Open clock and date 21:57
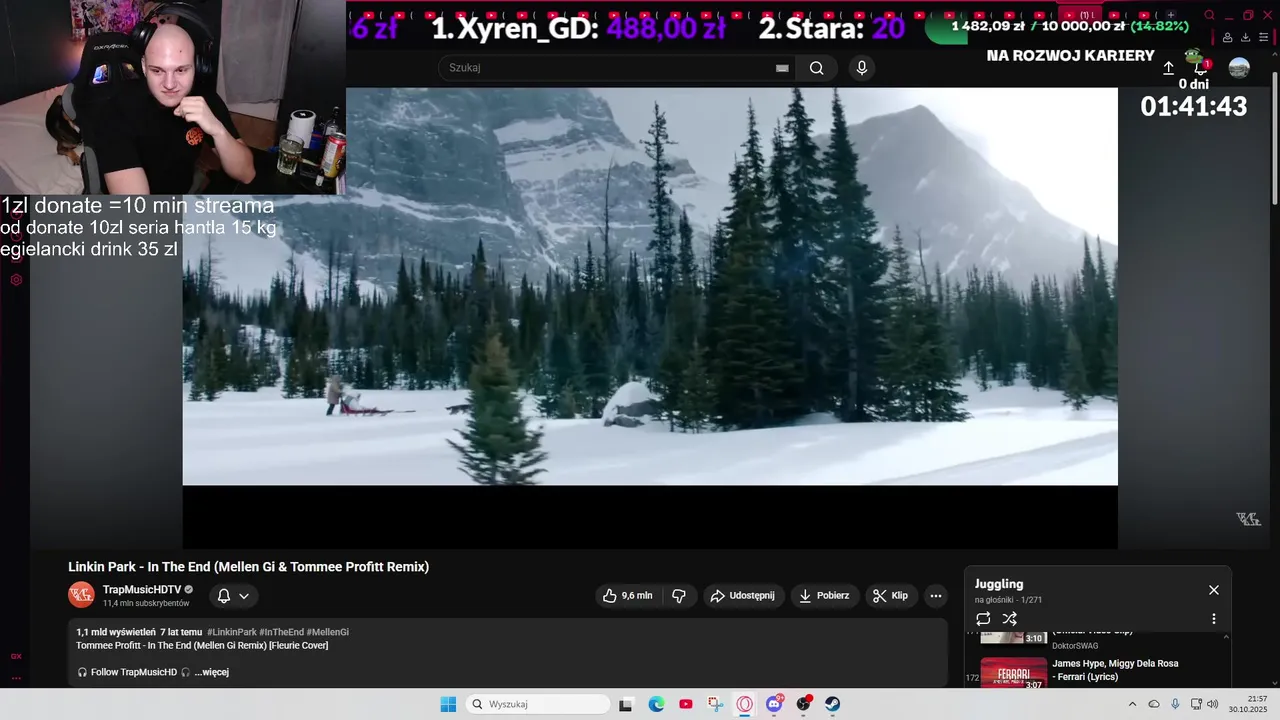The image size is (1280, 720). tap(1249, 704)
